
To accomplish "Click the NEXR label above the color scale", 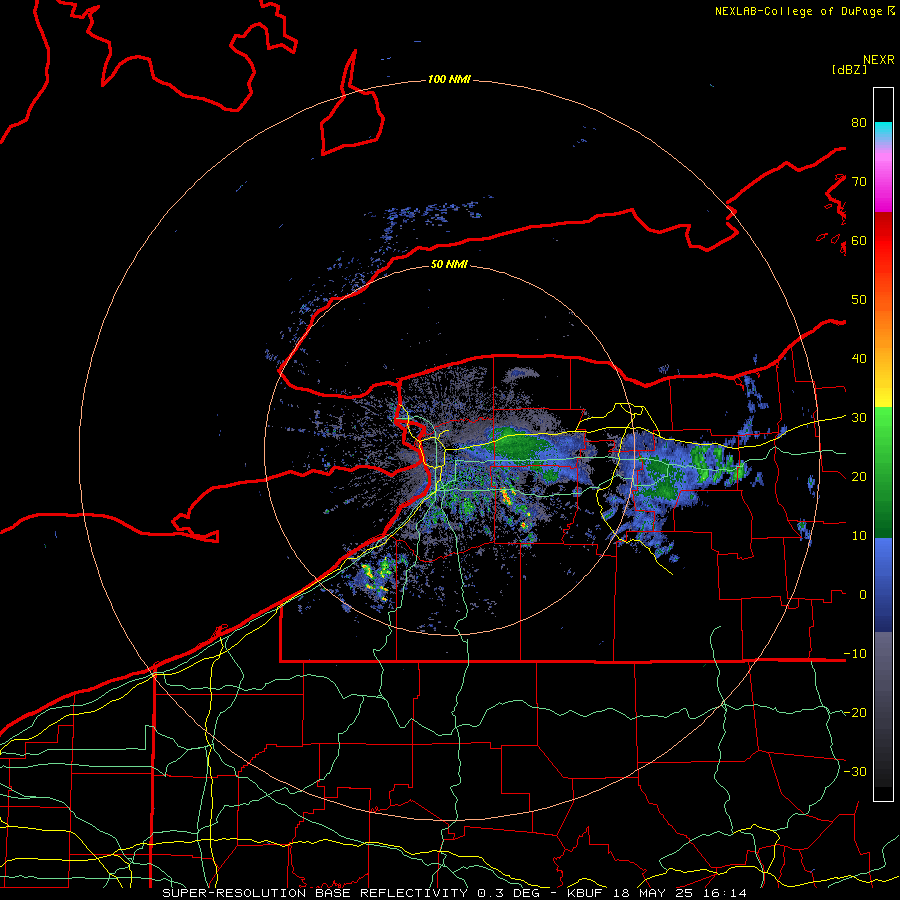I will [x=878, y=60].
